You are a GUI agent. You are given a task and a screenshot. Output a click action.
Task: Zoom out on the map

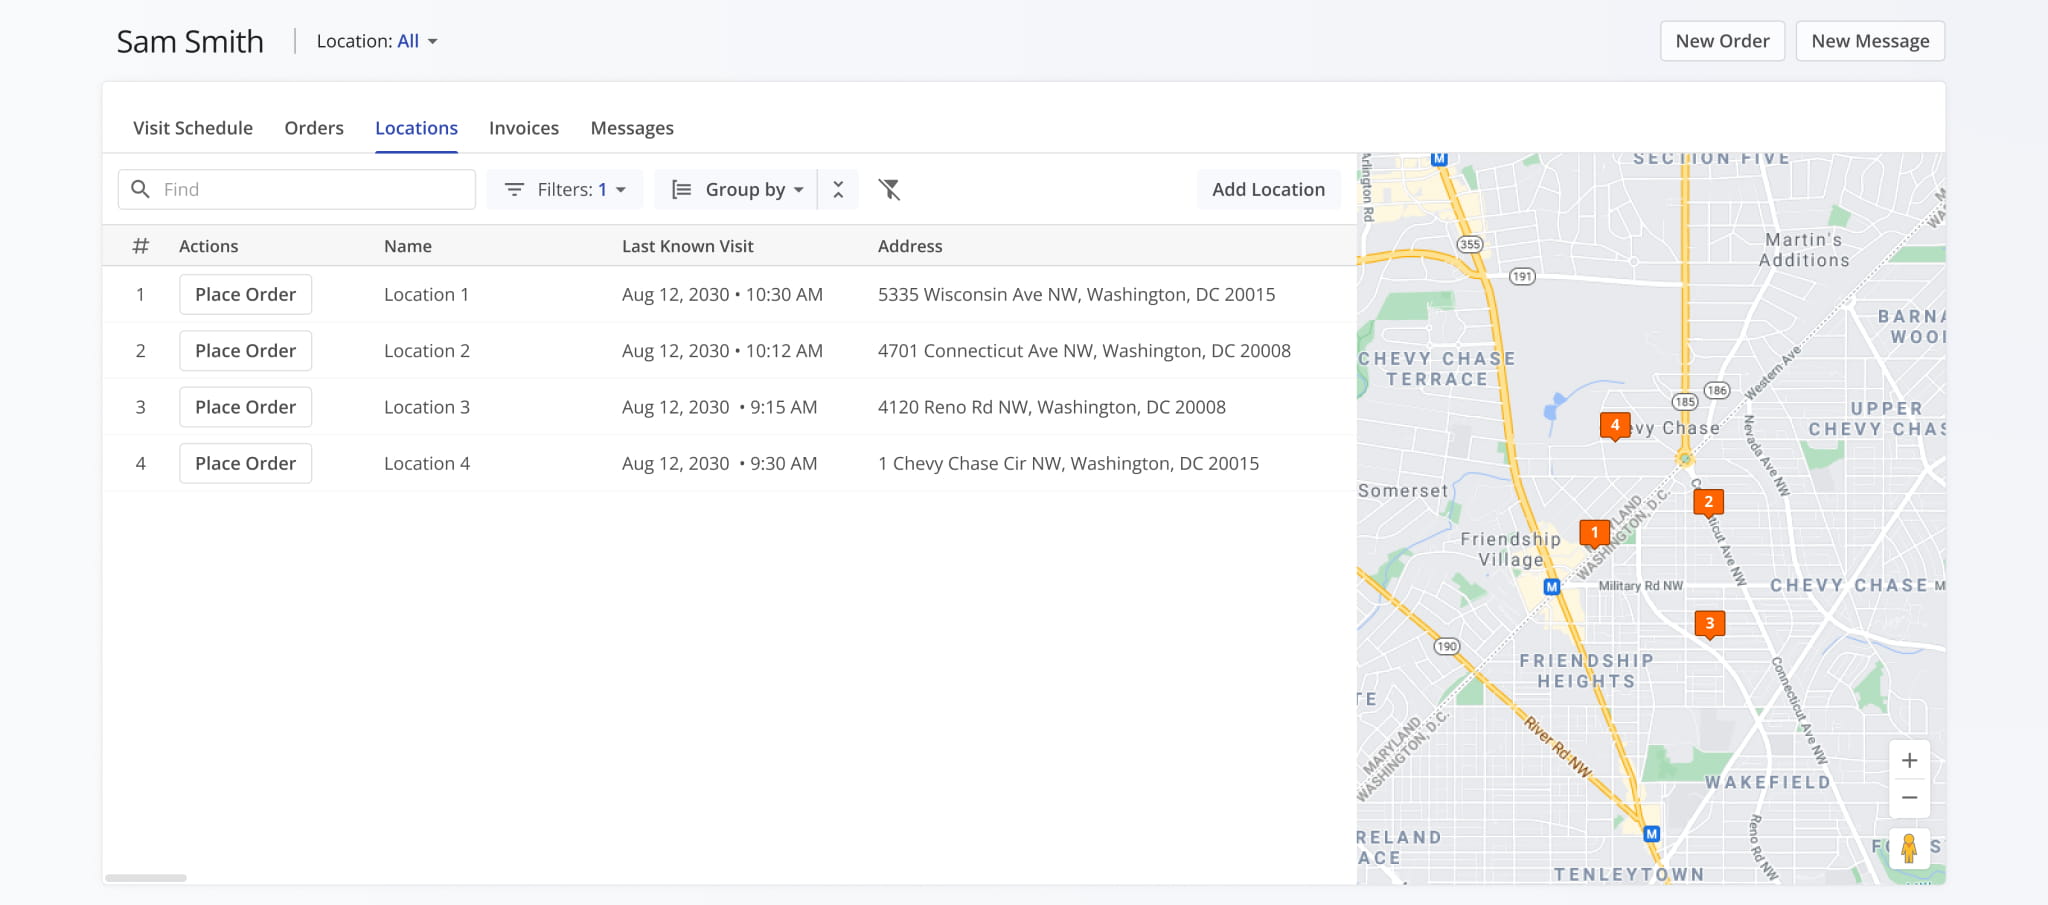1909,798
